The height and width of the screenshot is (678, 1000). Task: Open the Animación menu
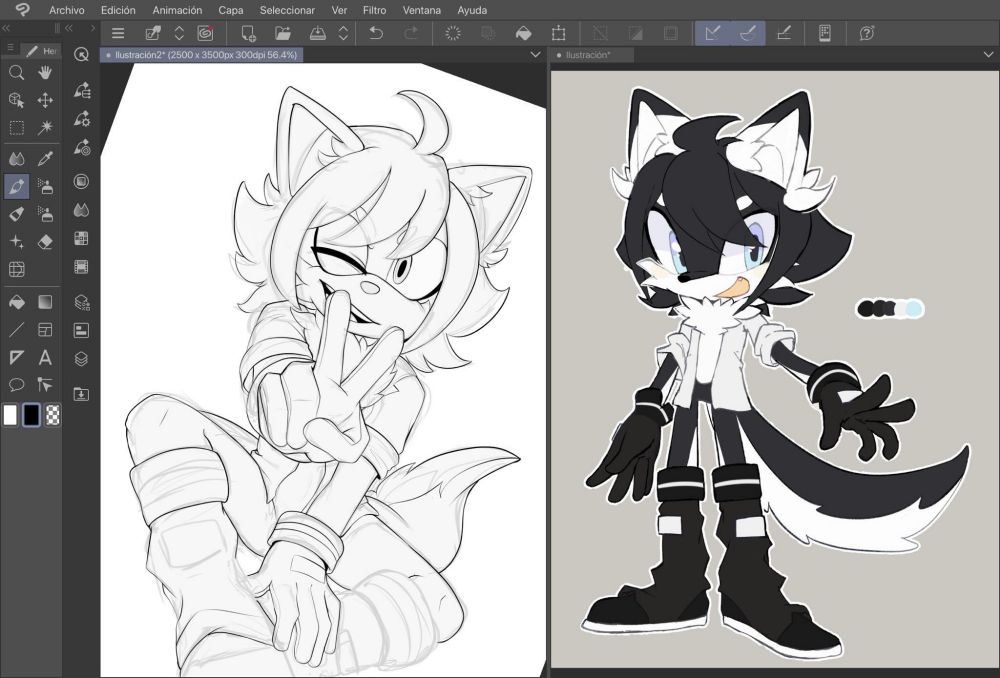coord(177,10)
